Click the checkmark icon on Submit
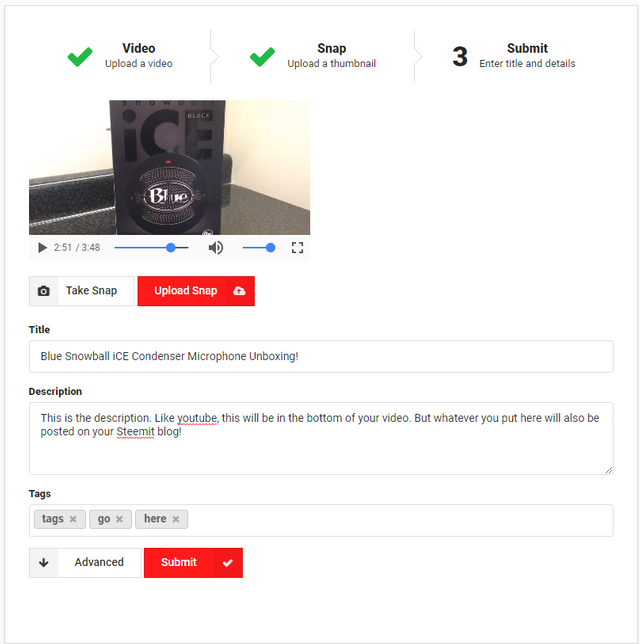This screenshot has height=644, width=640. tap(228, 563)
